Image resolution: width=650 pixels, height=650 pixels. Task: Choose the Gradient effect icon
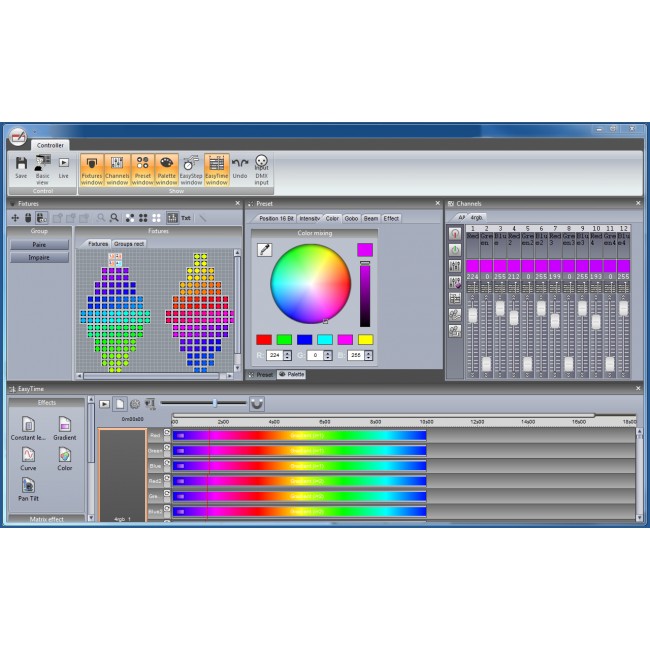65,425
